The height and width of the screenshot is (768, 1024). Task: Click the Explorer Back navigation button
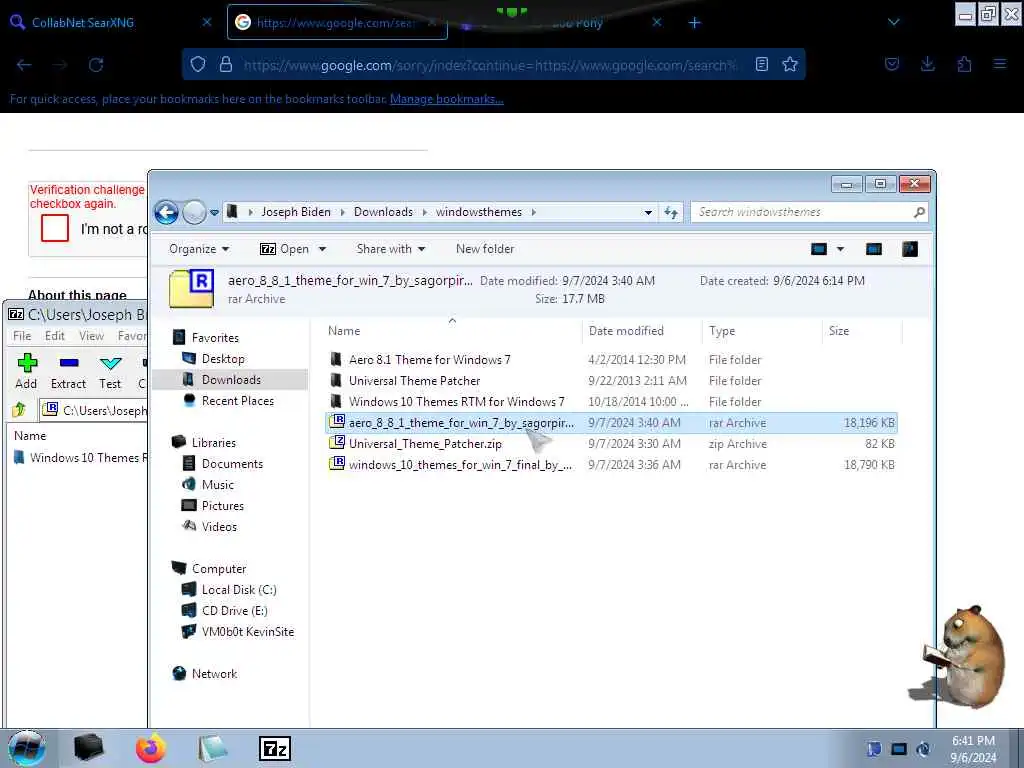pos(167,212)
